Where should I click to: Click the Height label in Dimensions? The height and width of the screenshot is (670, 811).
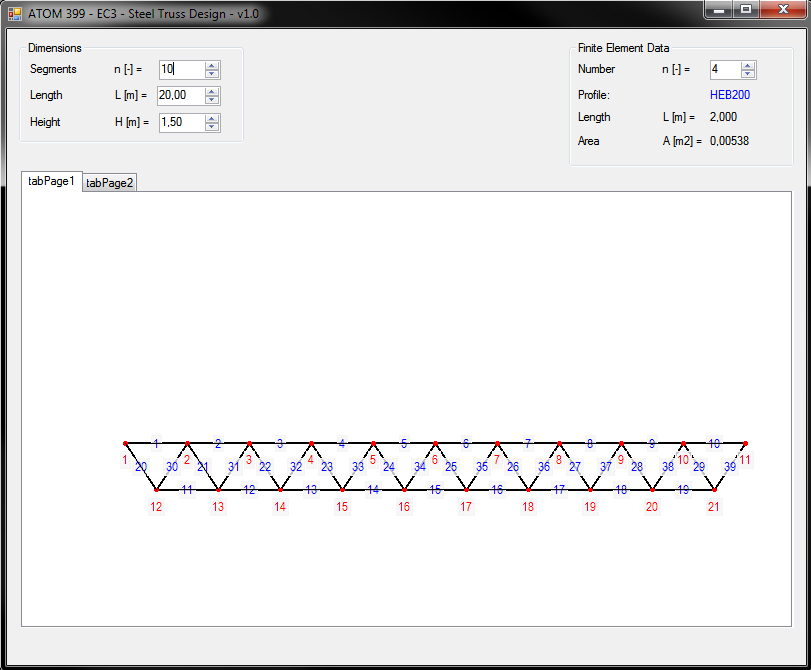pos(45,122)
